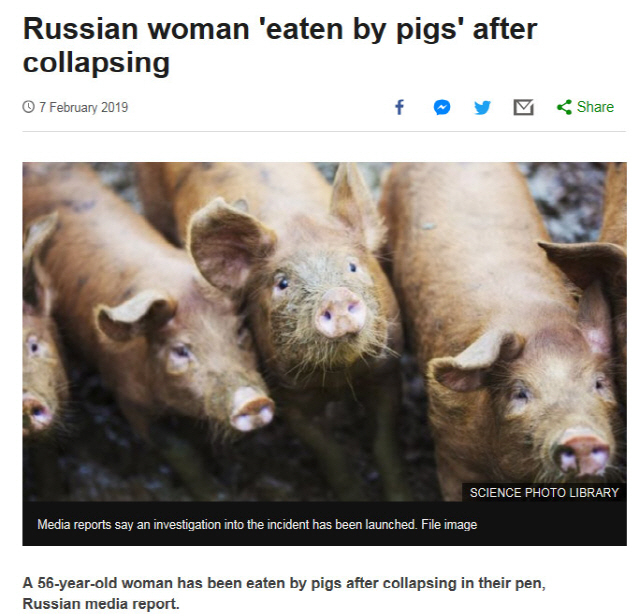
Task: Click the 'Russian woman eaten by pigs' headline
Action: 280,45
